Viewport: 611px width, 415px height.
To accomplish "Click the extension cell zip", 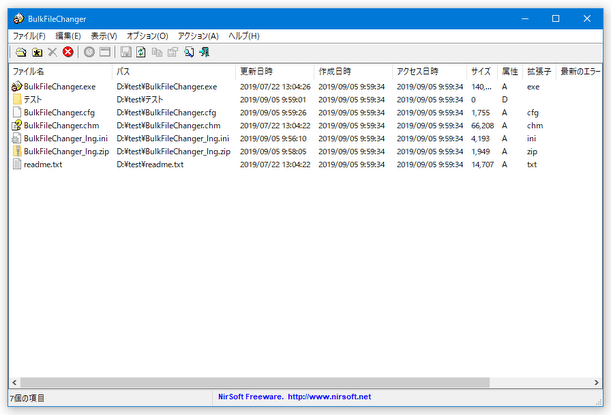I will tap(532, 152).
